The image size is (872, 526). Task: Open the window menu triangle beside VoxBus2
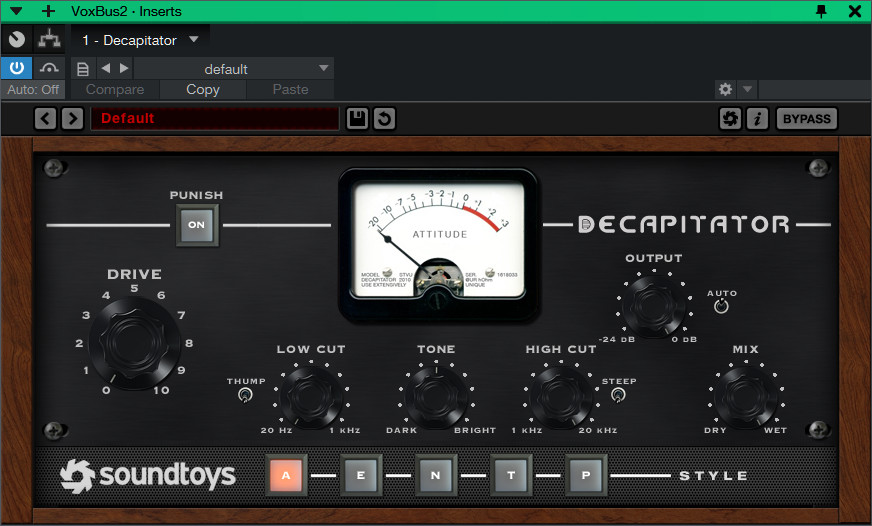click(x=17, y=11)
